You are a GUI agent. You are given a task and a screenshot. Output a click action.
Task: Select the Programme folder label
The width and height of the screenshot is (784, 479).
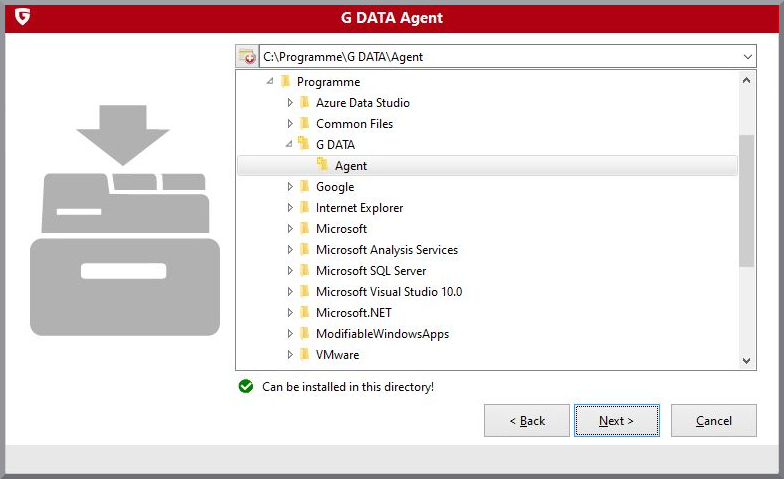click(328, 82)
